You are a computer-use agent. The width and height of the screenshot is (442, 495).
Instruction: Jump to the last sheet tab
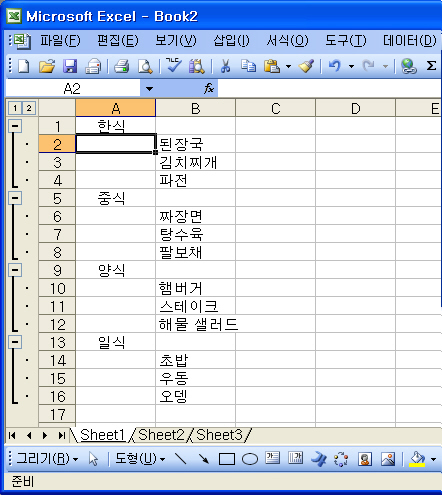[x=61, y=435]
